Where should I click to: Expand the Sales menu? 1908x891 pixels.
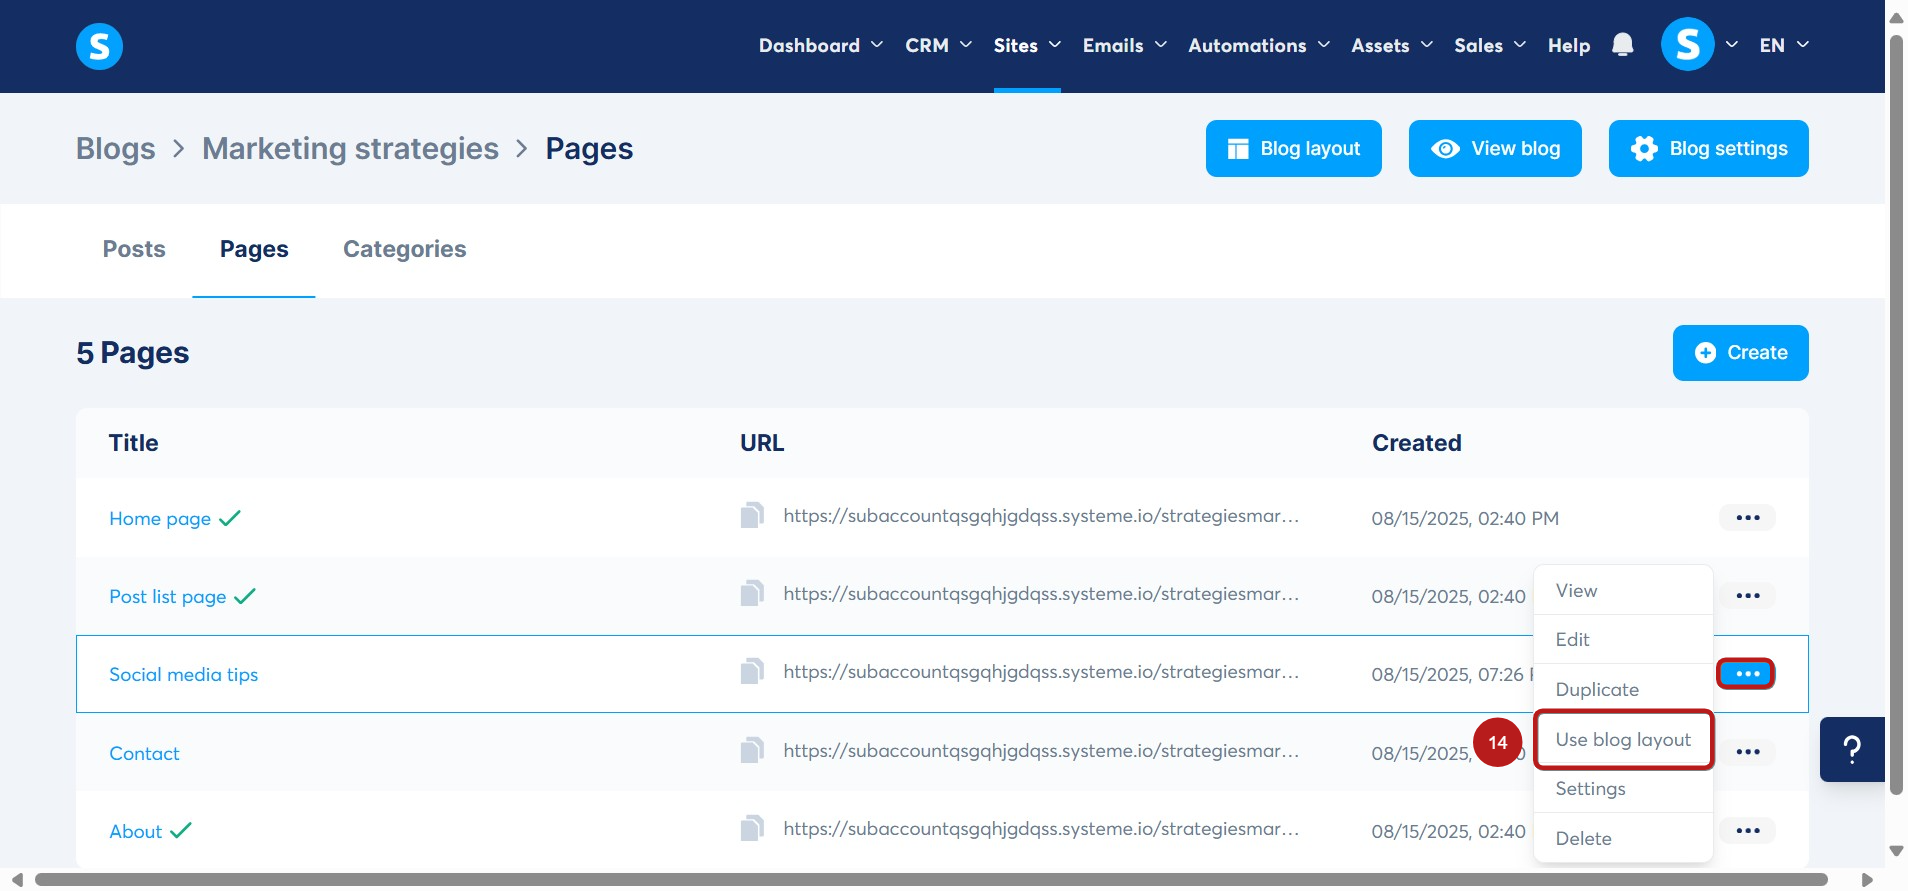[x=1490, y=45]
